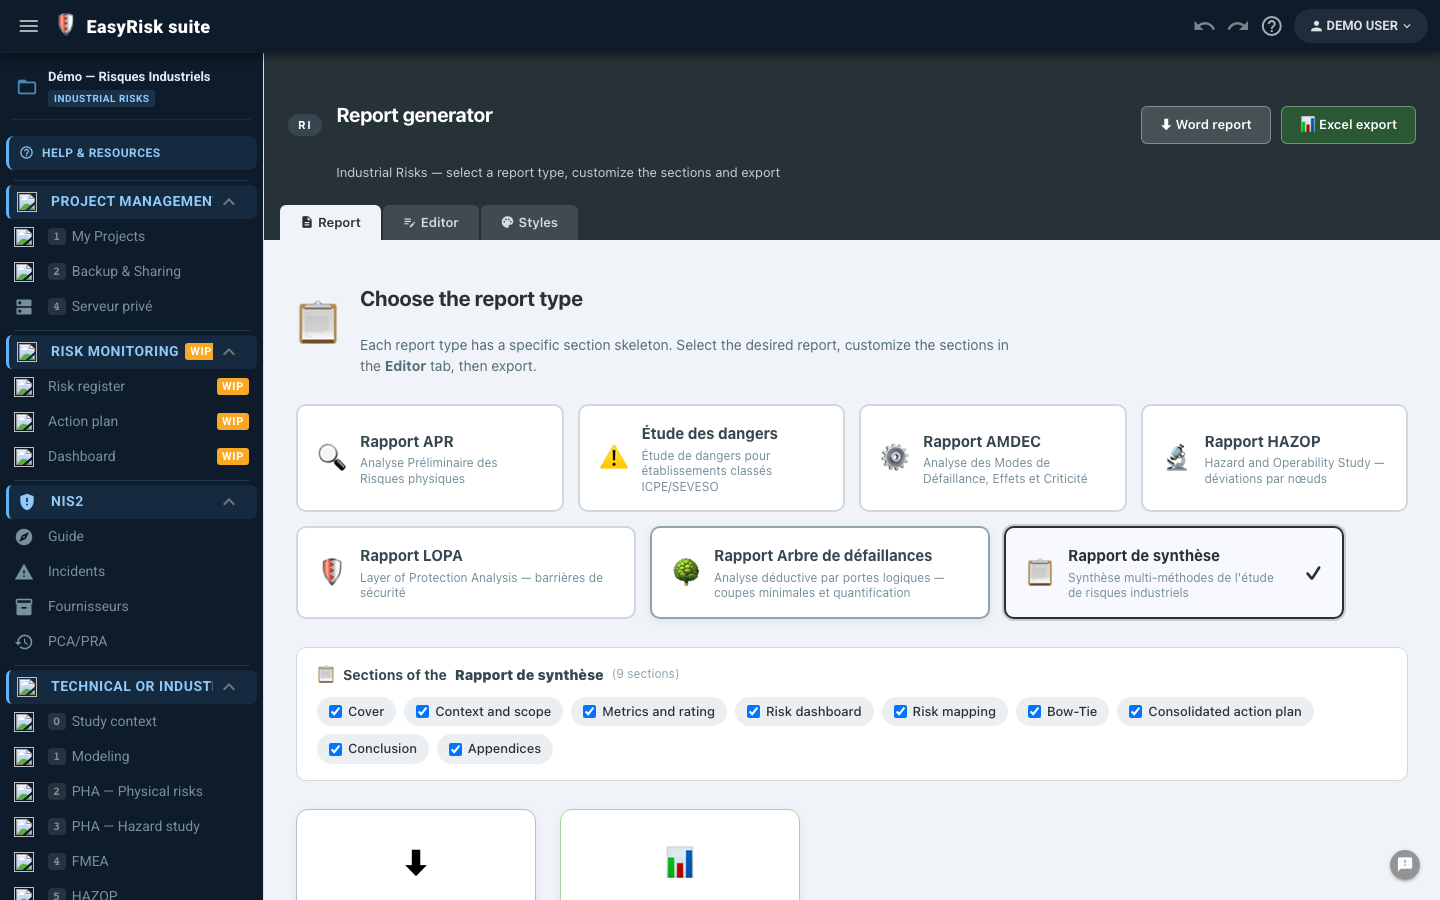This screenshot has height=900, width=1440.
Task: Uncheck the Metrics and rating checkbox
Action: (590, 712)
